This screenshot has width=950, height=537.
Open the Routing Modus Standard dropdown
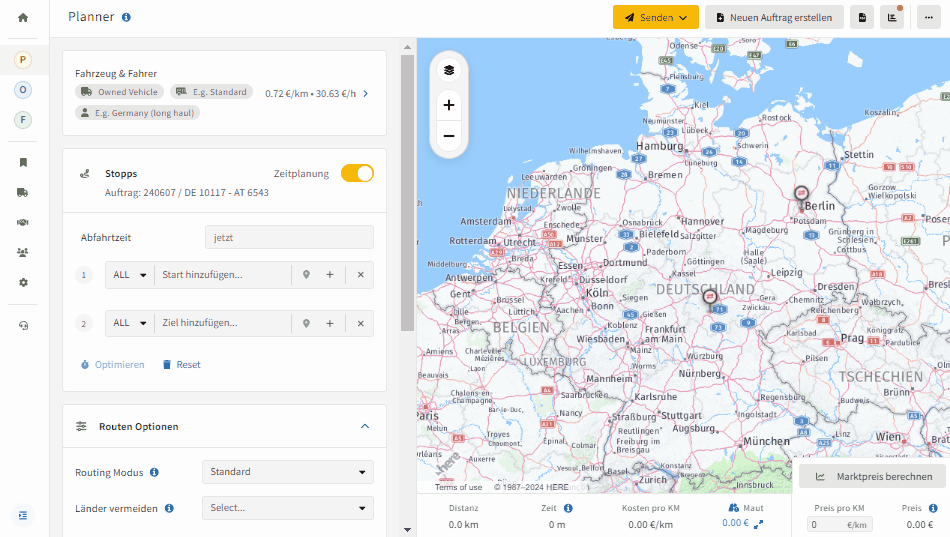point(288,472)
